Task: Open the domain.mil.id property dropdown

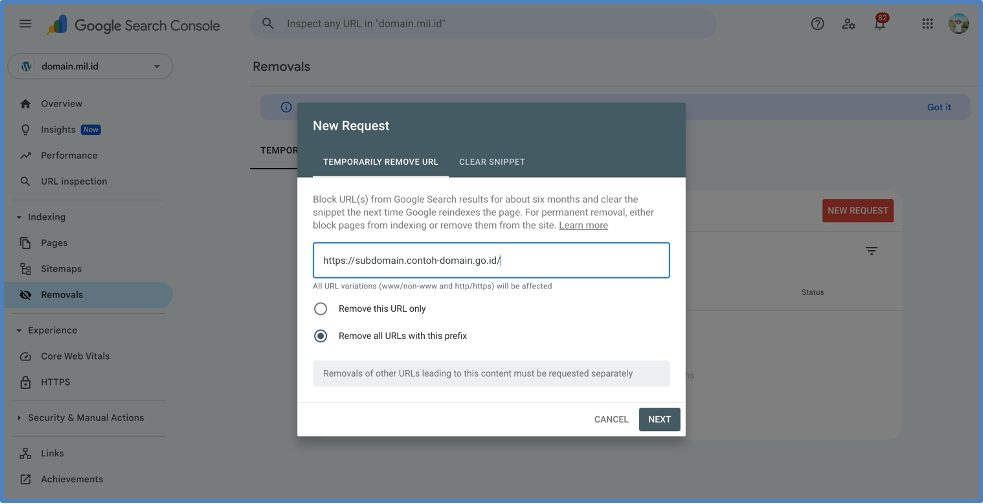Action: click(x=90, y=67)
